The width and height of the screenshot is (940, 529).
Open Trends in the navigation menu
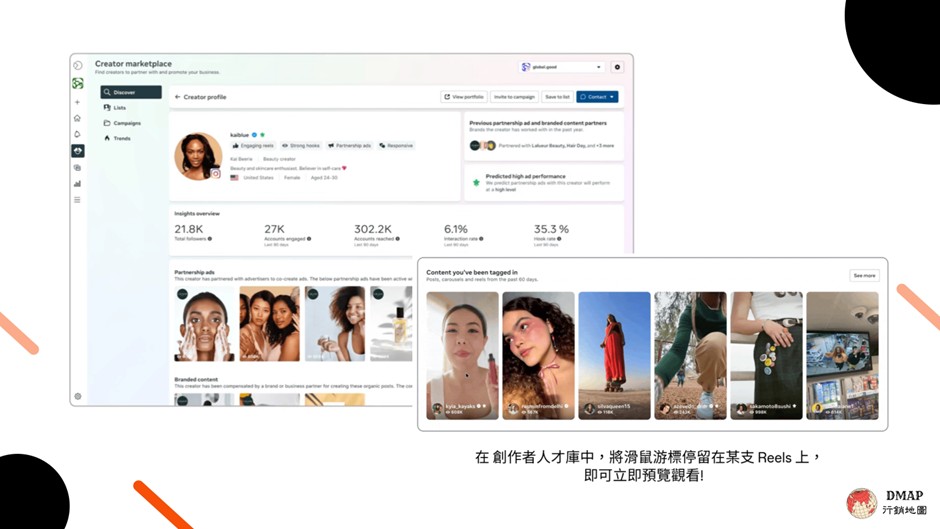pos(121,138)
